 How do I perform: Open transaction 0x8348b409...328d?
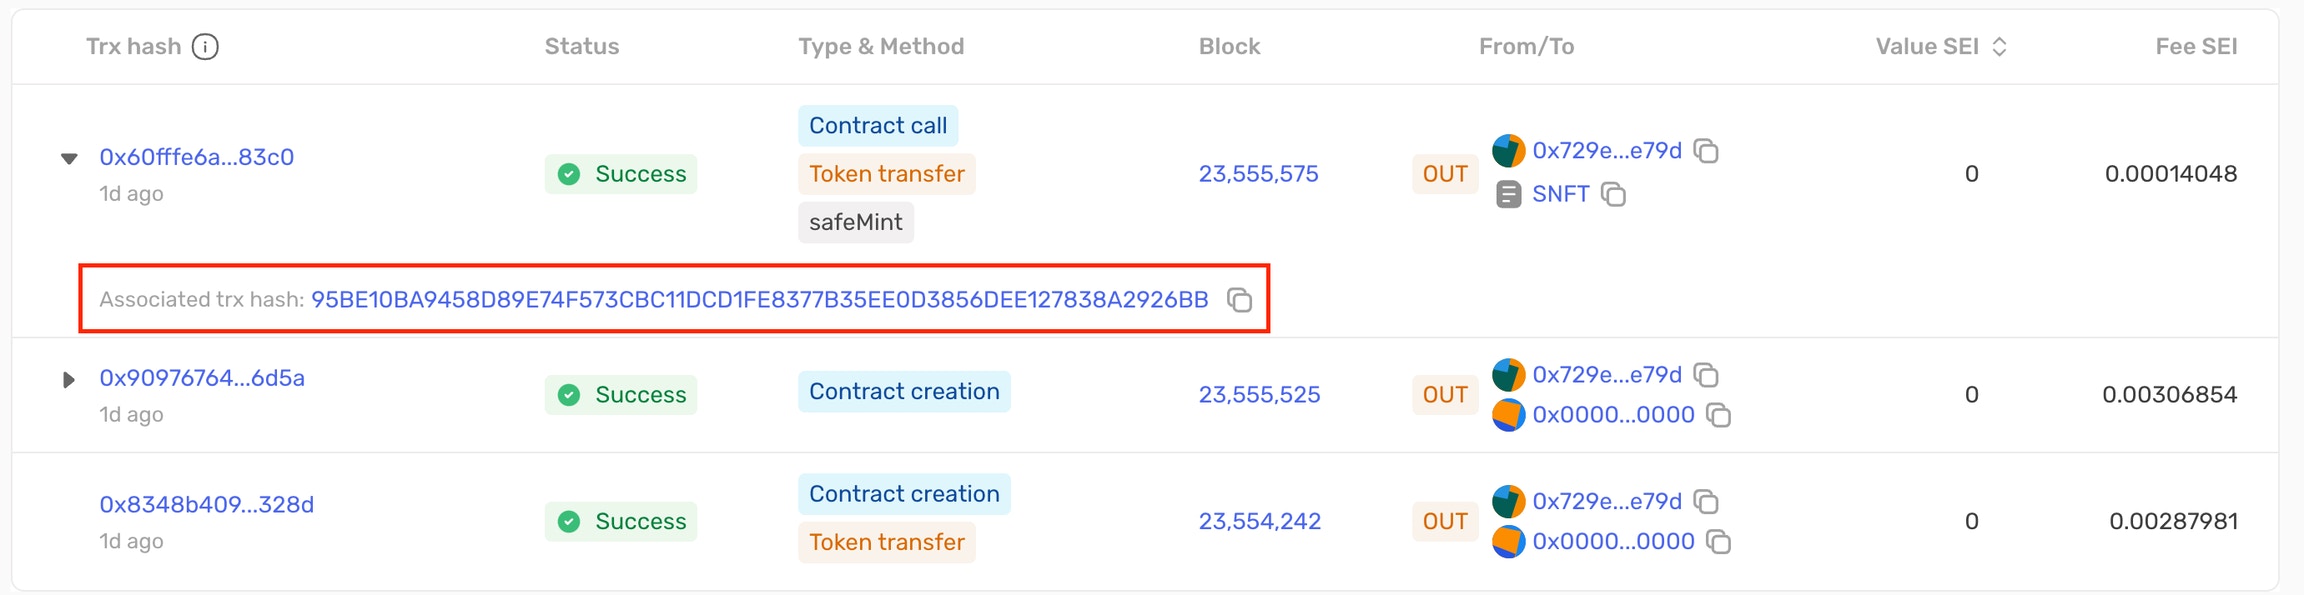207,504
